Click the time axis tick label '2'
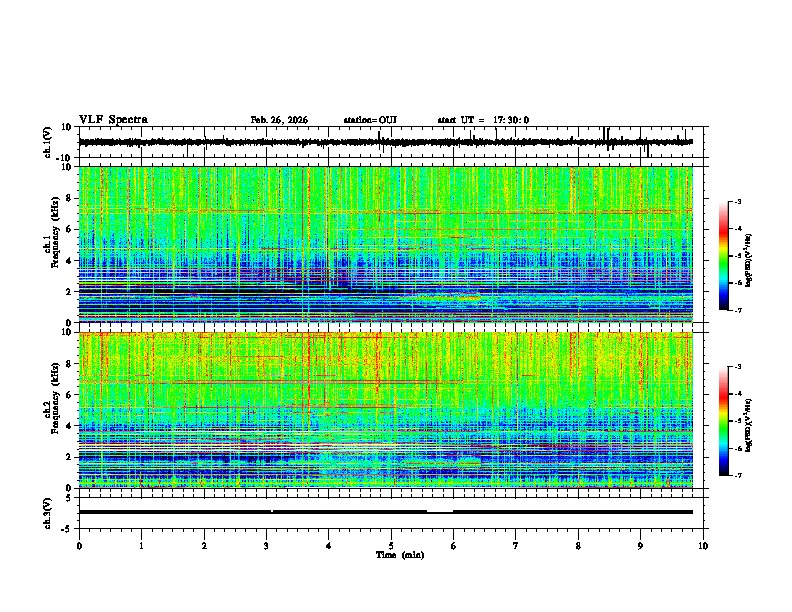The image size is (792, 612). (x=204, y=546)
